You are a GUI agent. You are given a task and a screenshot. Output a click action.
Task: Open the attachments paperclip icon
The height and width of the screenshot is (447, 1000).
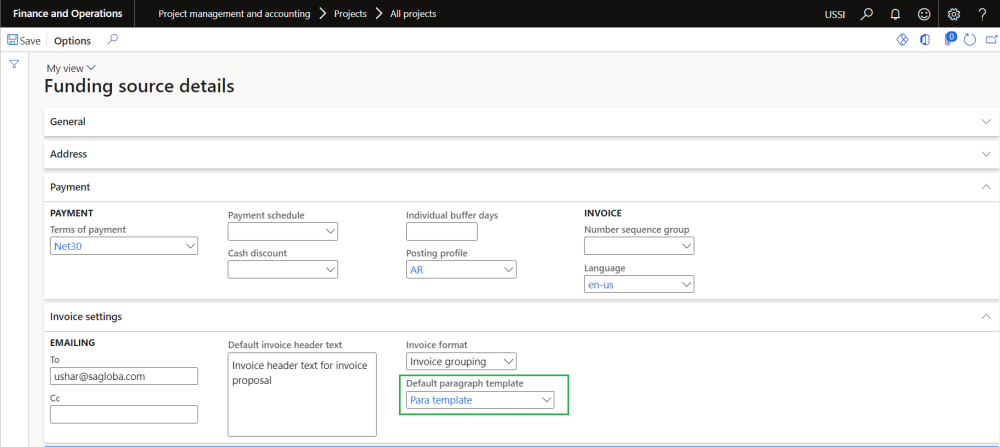(947, 41)
